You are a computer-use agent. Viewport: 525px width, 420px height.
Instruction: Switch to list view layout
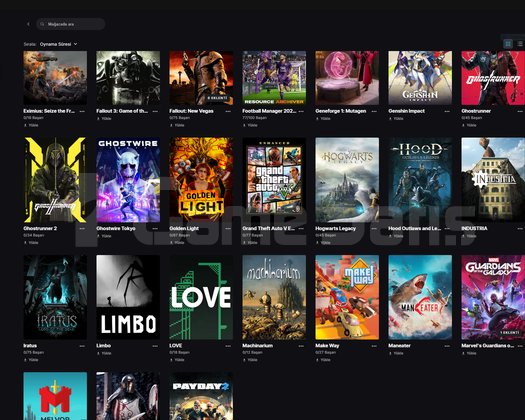[520, 44]
